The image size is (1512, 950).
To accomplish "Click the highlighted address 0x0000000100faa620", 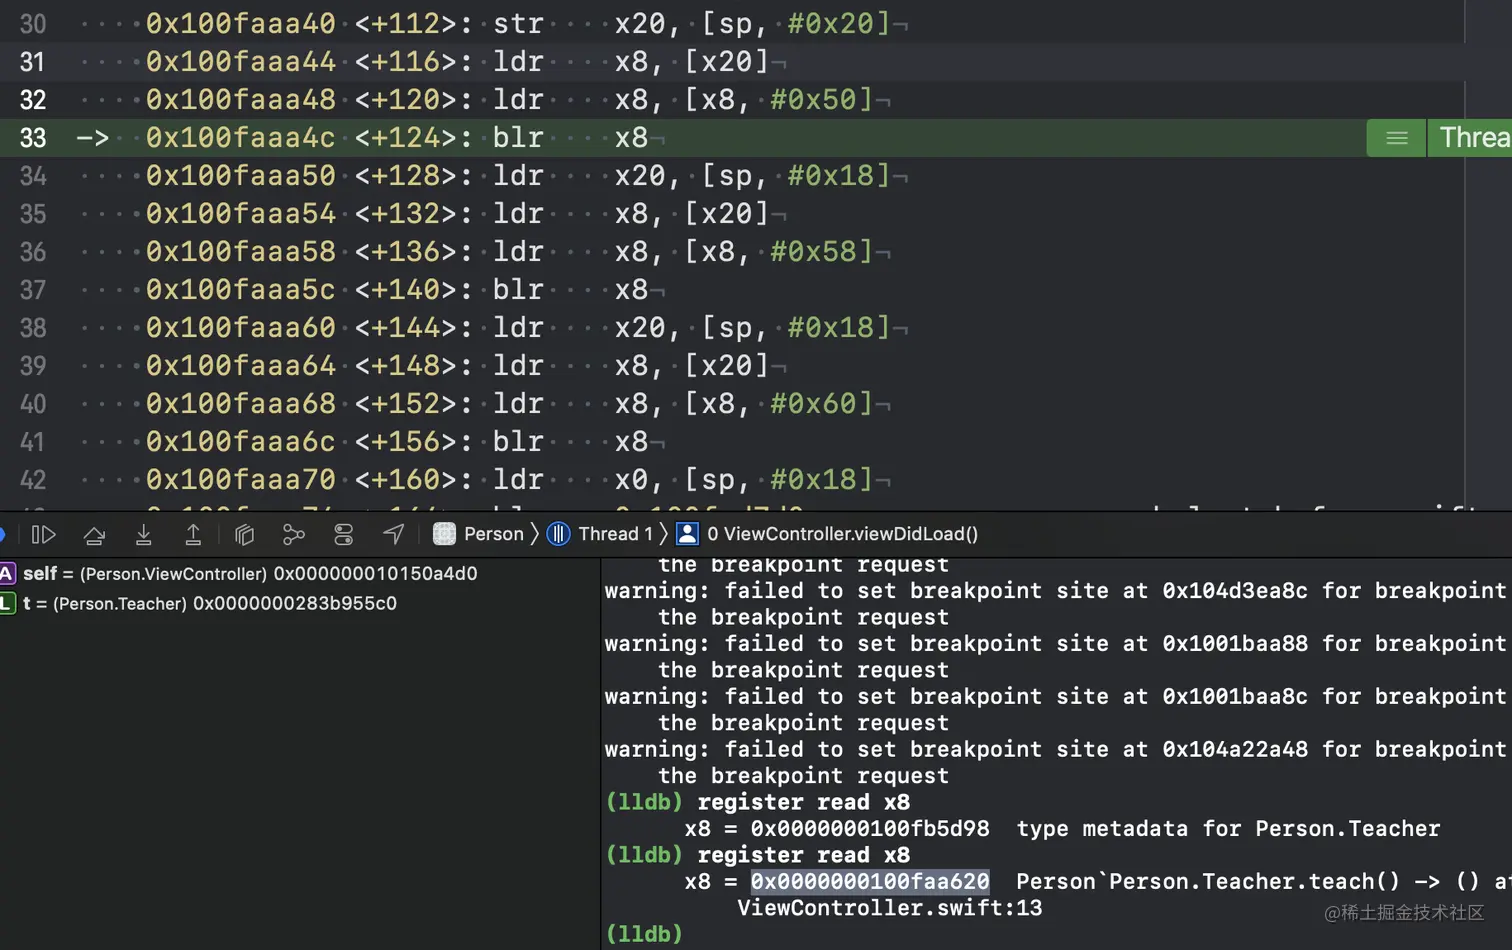I will pyautogui.click(x=870, y=882).
